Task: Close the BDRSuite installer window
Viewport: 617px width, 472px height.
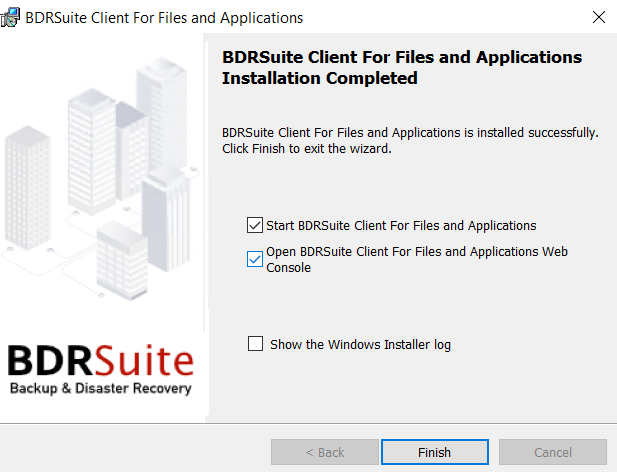Action: click(x=599, y=17)
